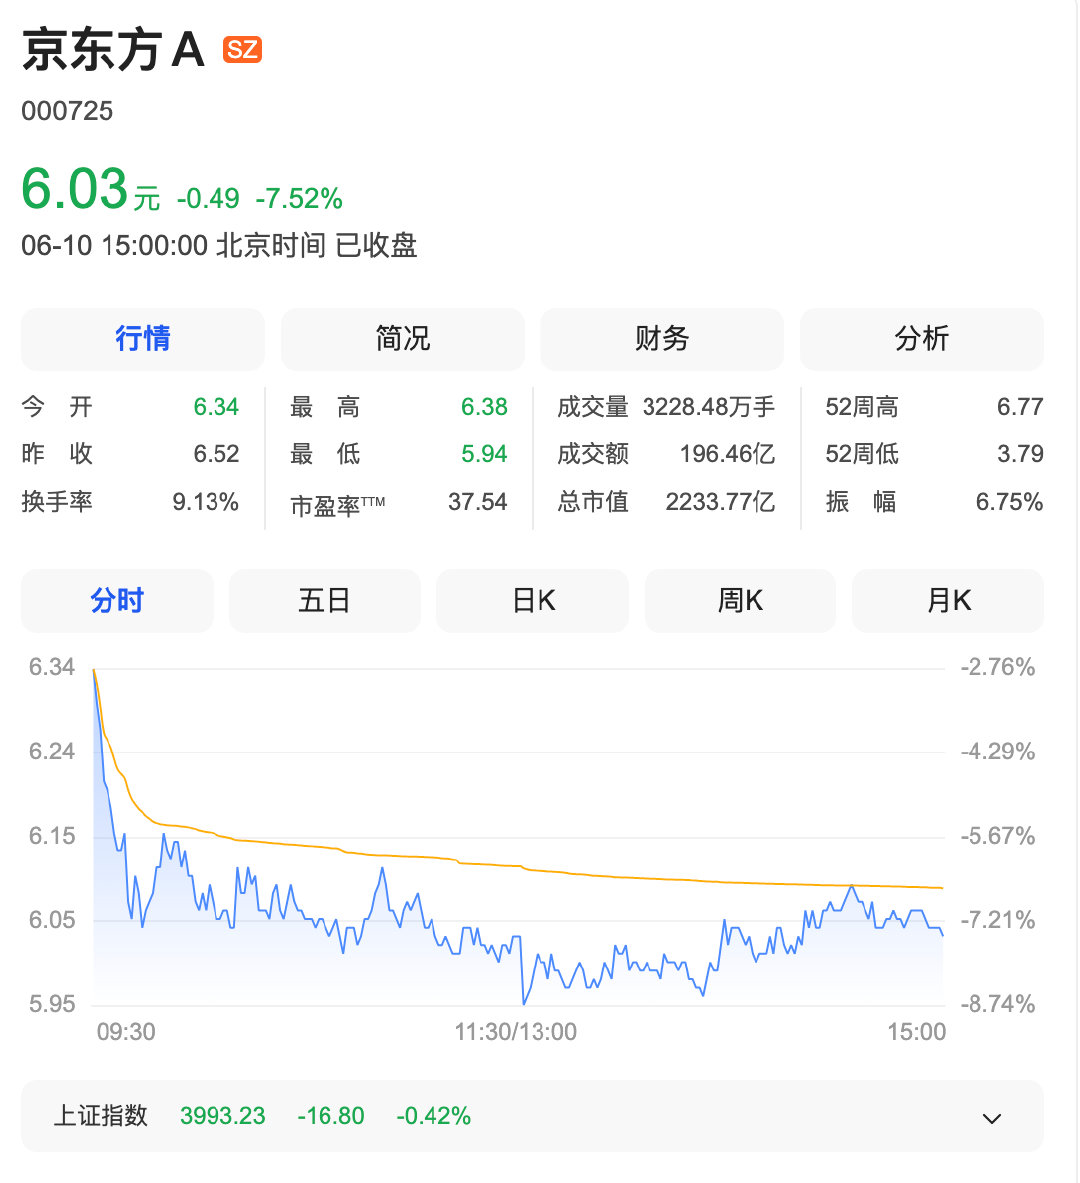Click the 成交量 value 3228.48万手
This screenshot has height=1183, width=1080.
tap(709, 407)
